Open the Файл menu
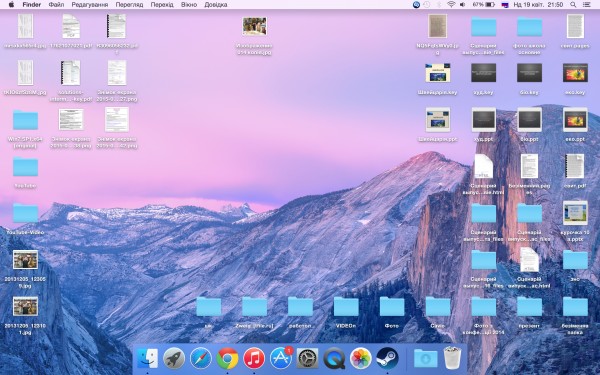600x375 pixels. coord(56,5)
